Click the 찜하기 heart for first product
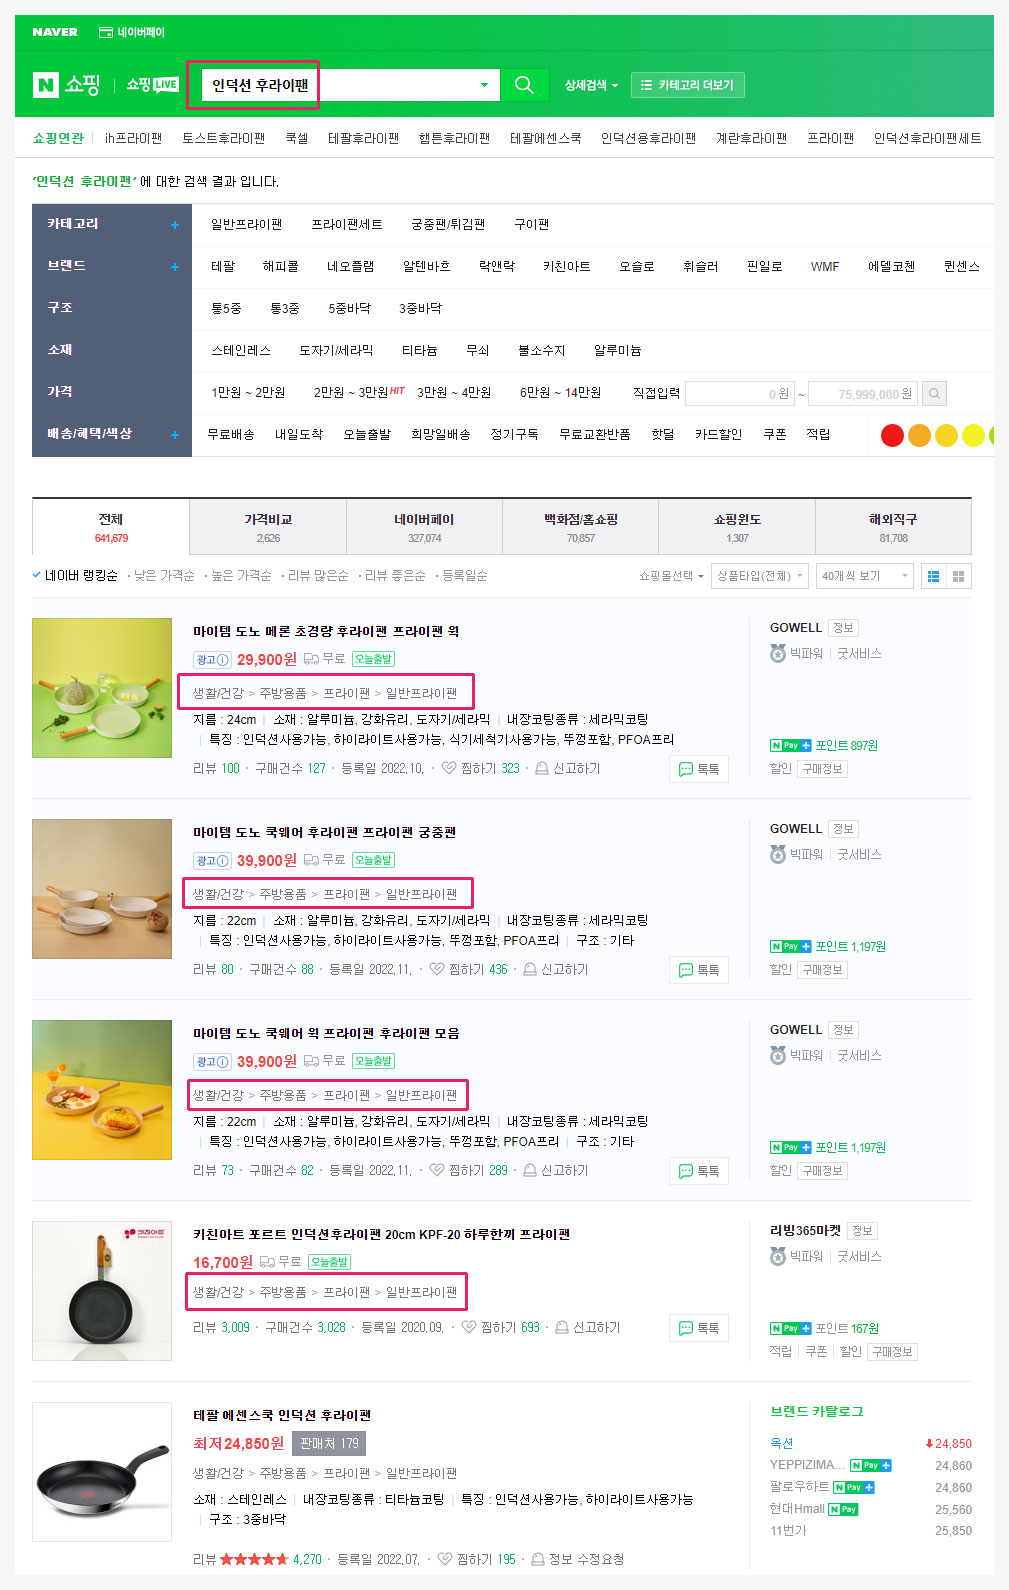1009x1590 pixels. pyautogui.click(x=449, y=768)
